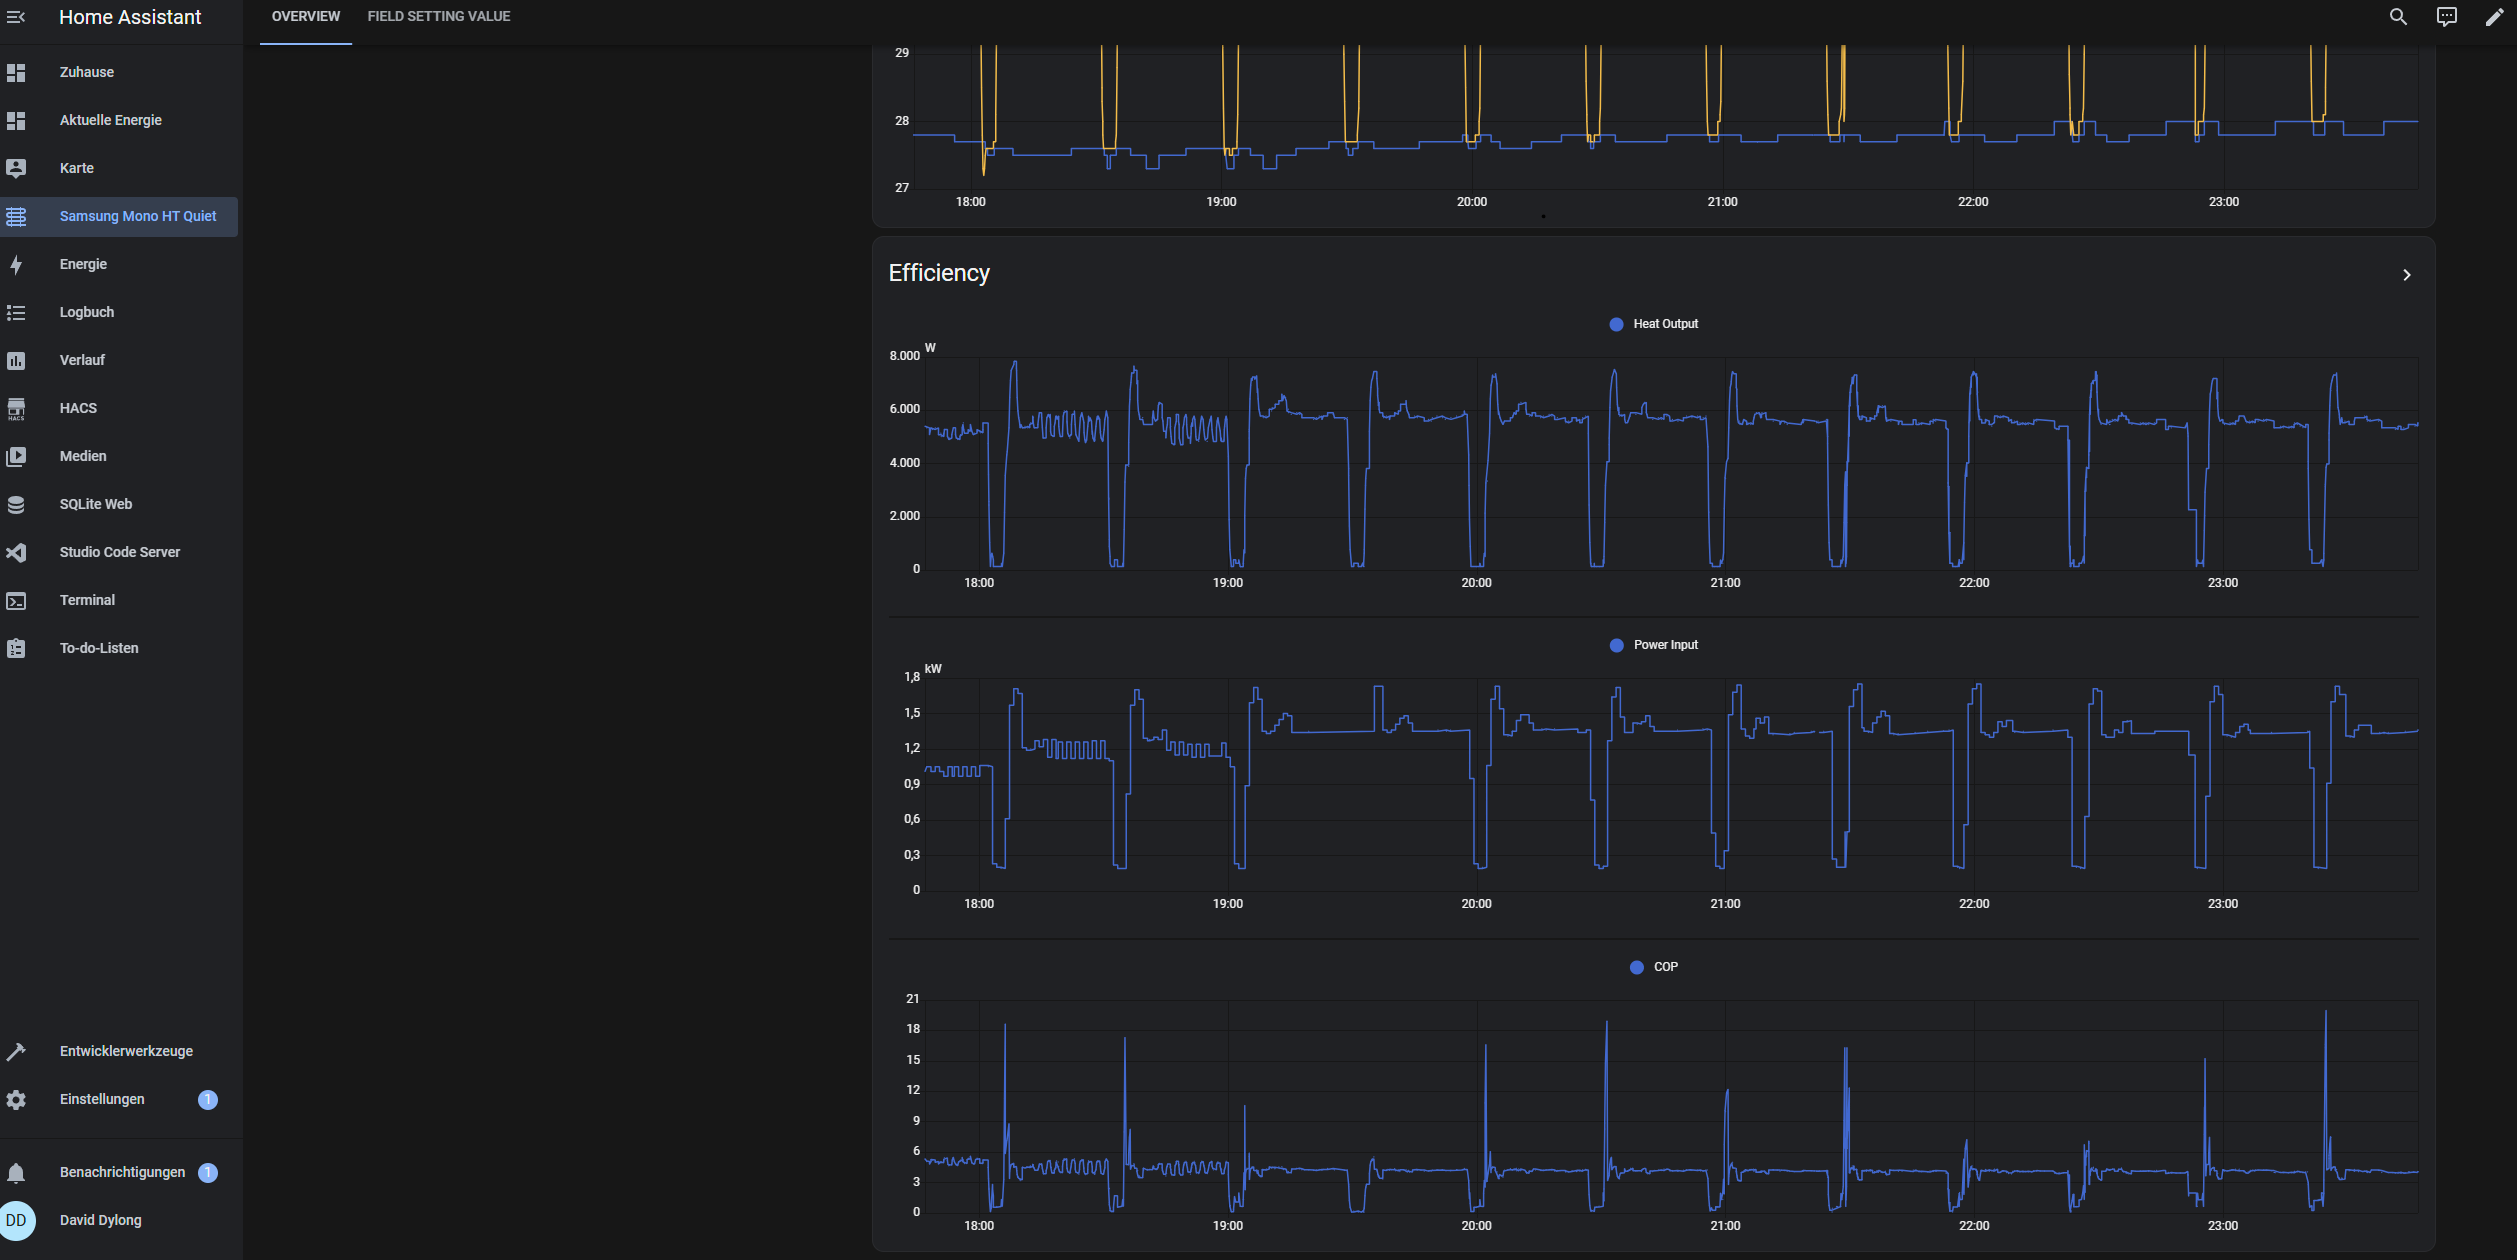Open search using the magnifier icon

(x=2398, y=17)
